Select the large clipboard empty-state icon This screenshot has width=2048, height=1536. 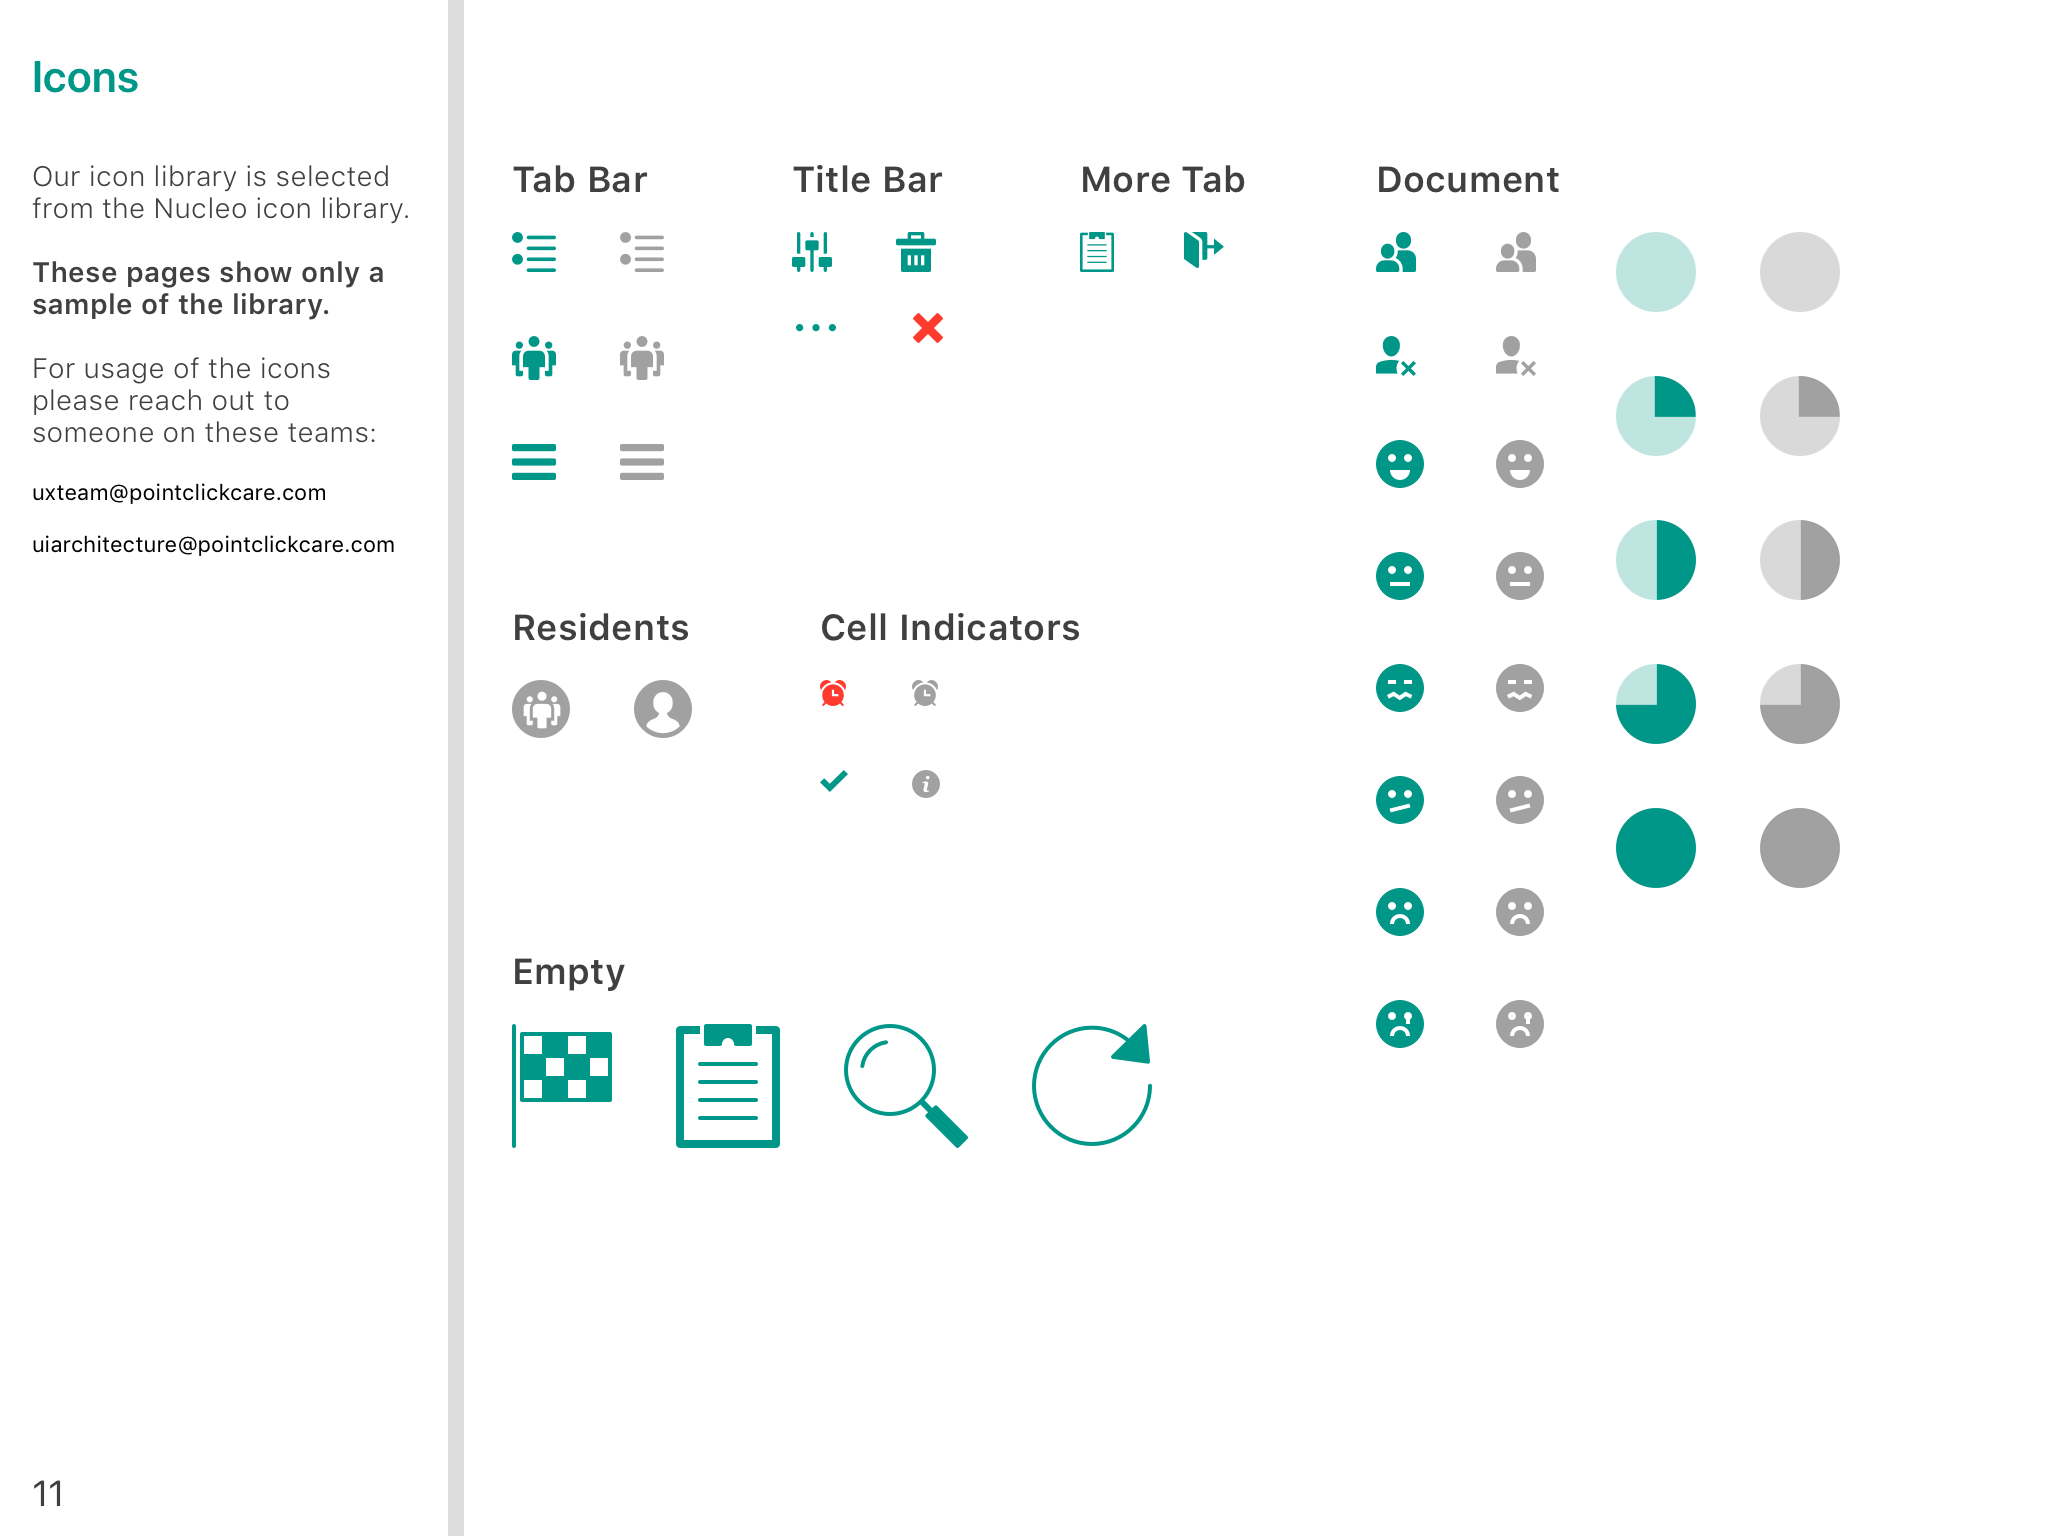coord(728,1086)
